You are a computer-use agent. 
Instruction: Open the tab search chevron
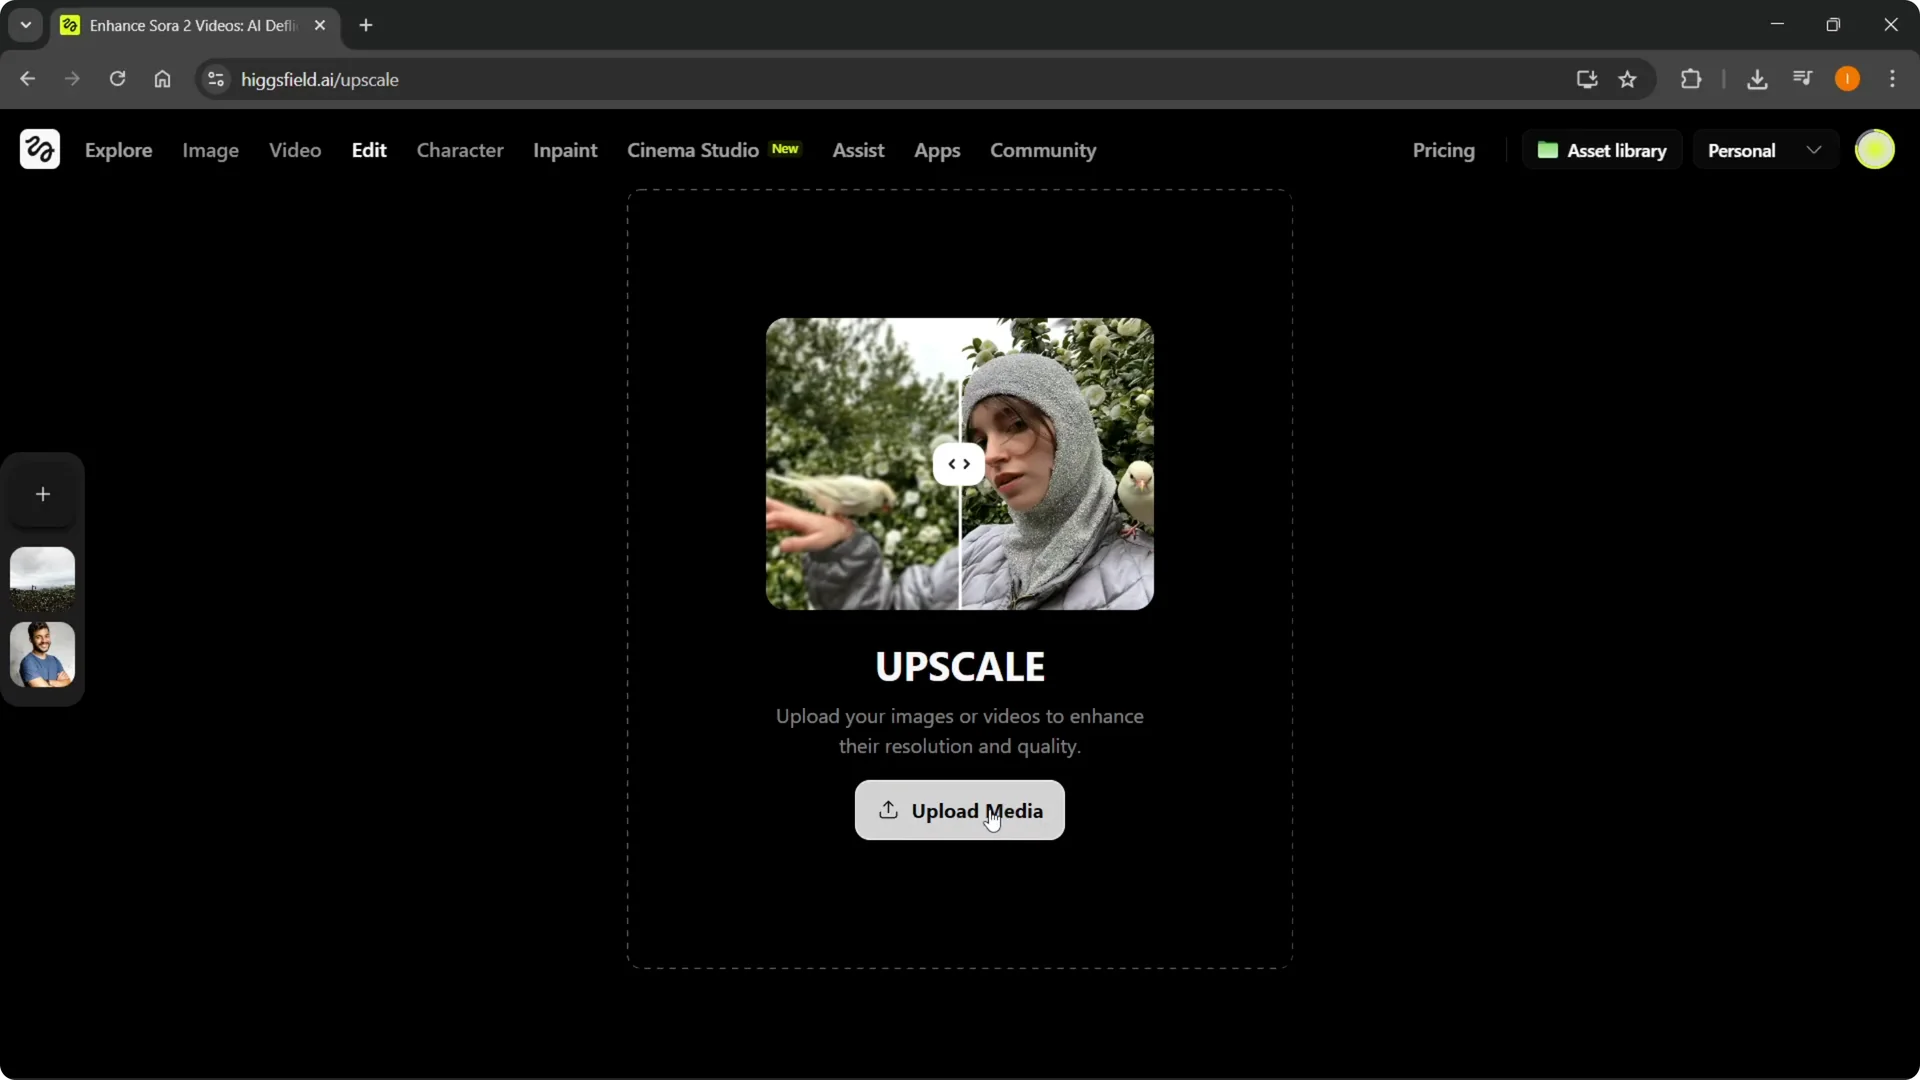pyautogui.click(x=25, y=25)
